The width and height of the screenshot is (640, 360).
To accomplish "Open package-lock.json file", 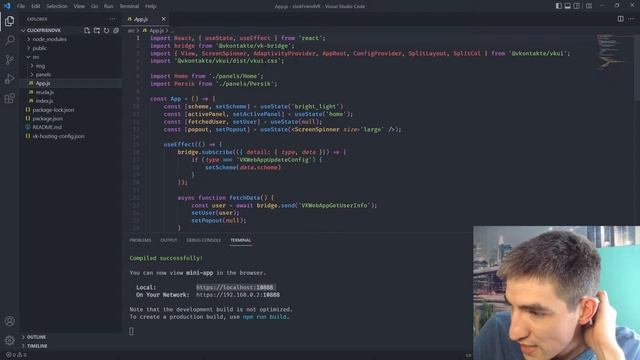I will (71, 110).
